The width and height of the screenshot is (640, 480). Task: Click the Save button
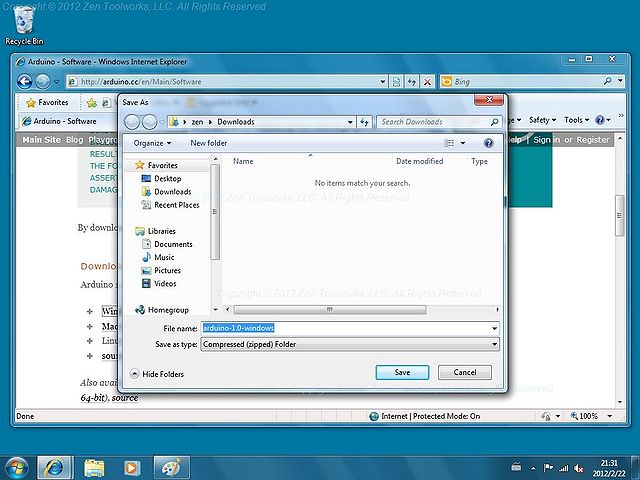(402, 372)
